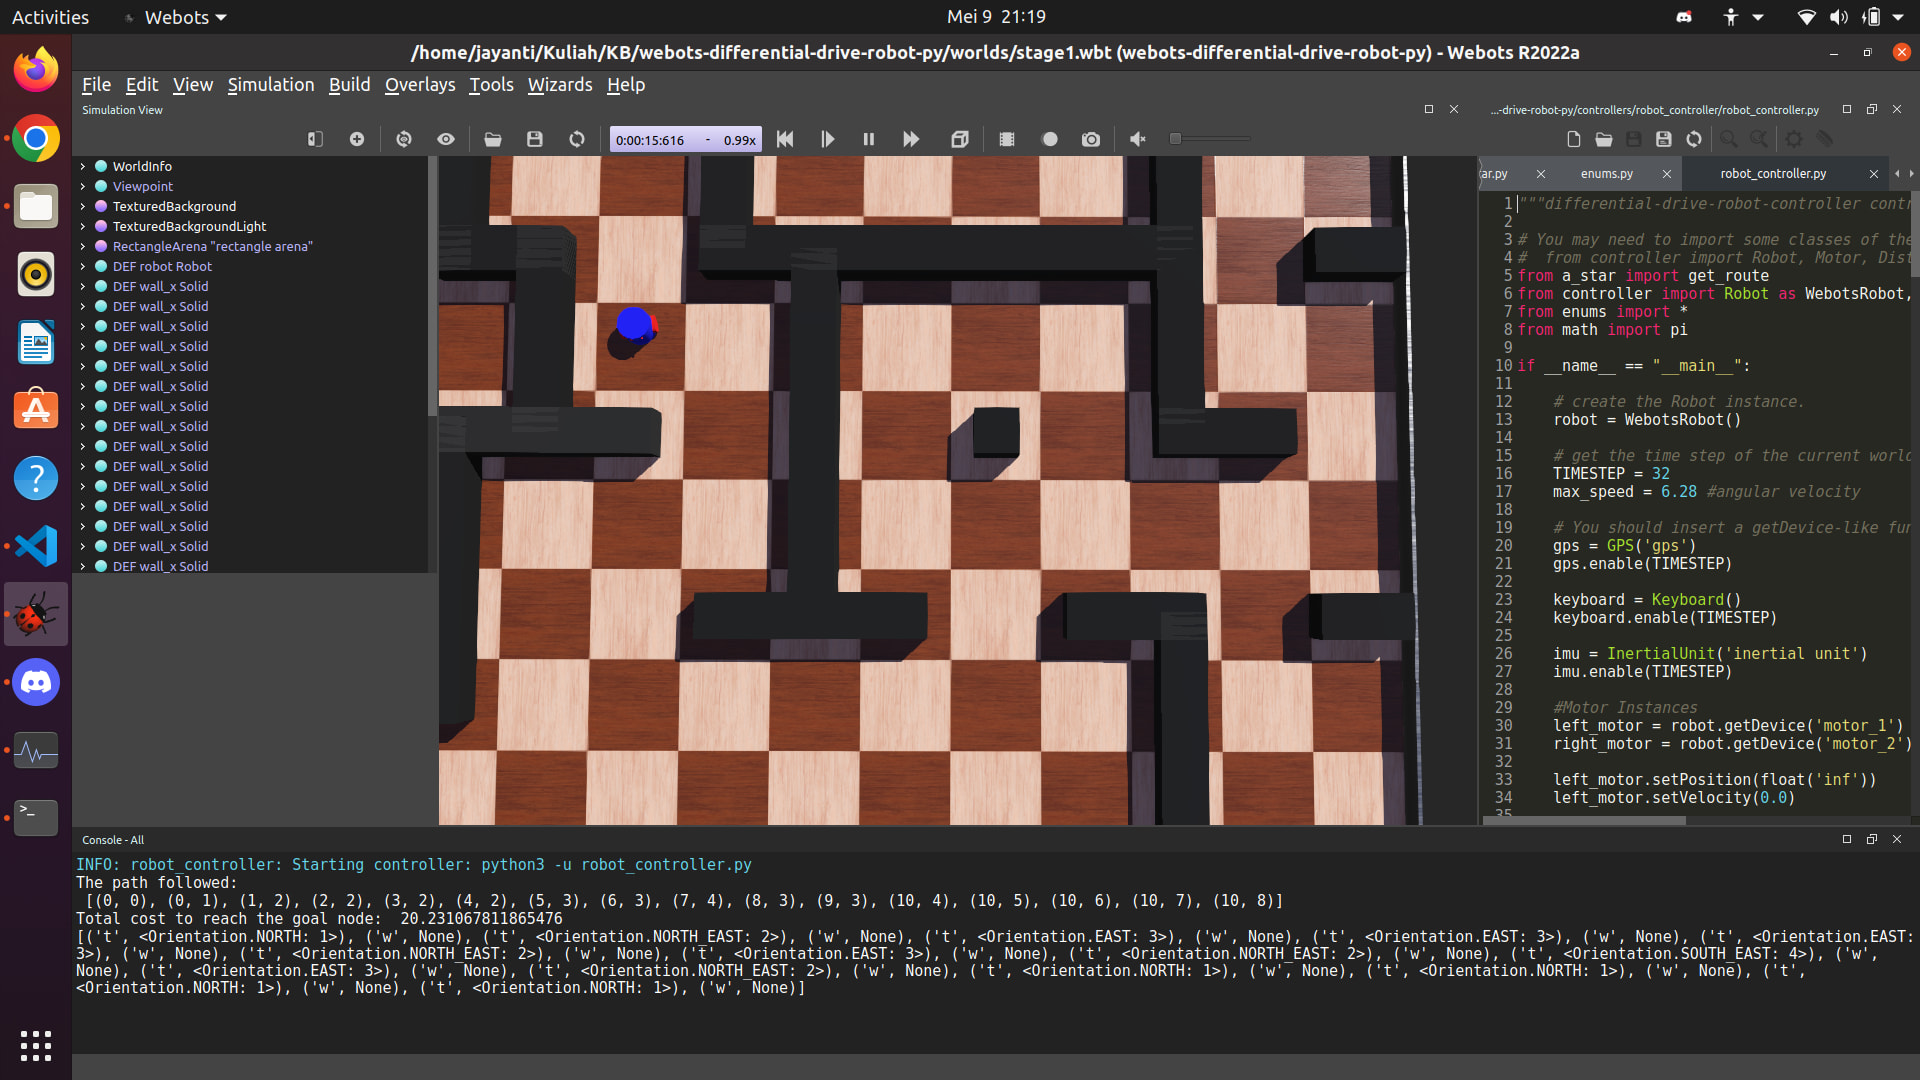Image resolution: width=1920 pixels, height=1080 pixels.
Task: Toggle scene tree sidebar visibility
Action: click(315, 139)
